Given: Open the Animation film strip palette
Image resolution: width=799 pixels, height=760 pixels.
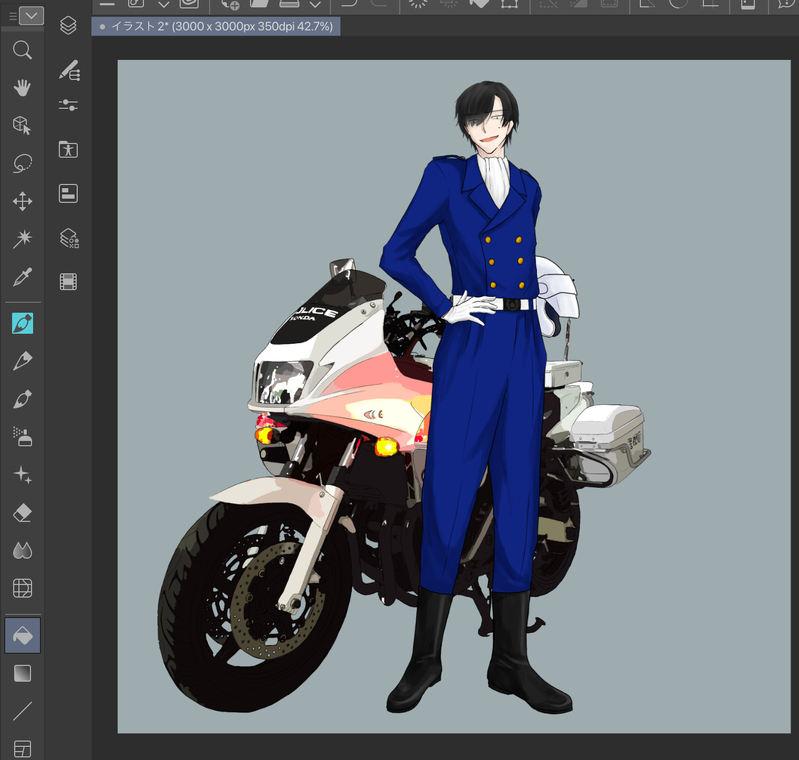Looking at the screenshot, I should [x=68, y=281].
